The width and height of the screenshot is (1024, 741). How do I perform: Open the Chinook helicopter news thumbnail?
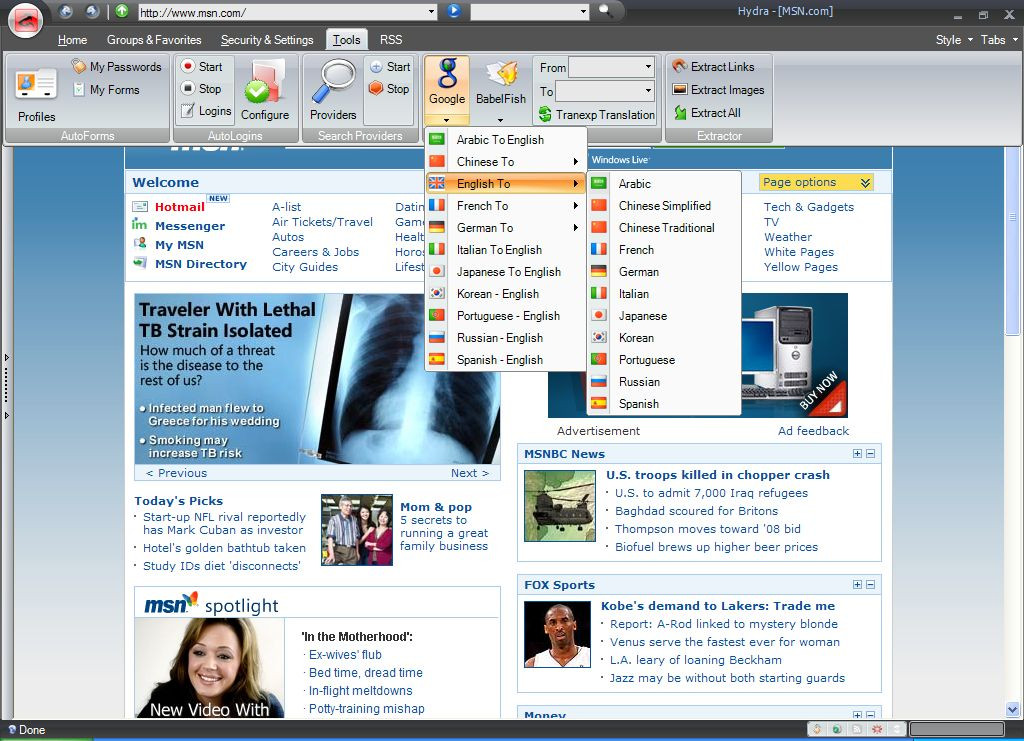[x=560, y=506]
